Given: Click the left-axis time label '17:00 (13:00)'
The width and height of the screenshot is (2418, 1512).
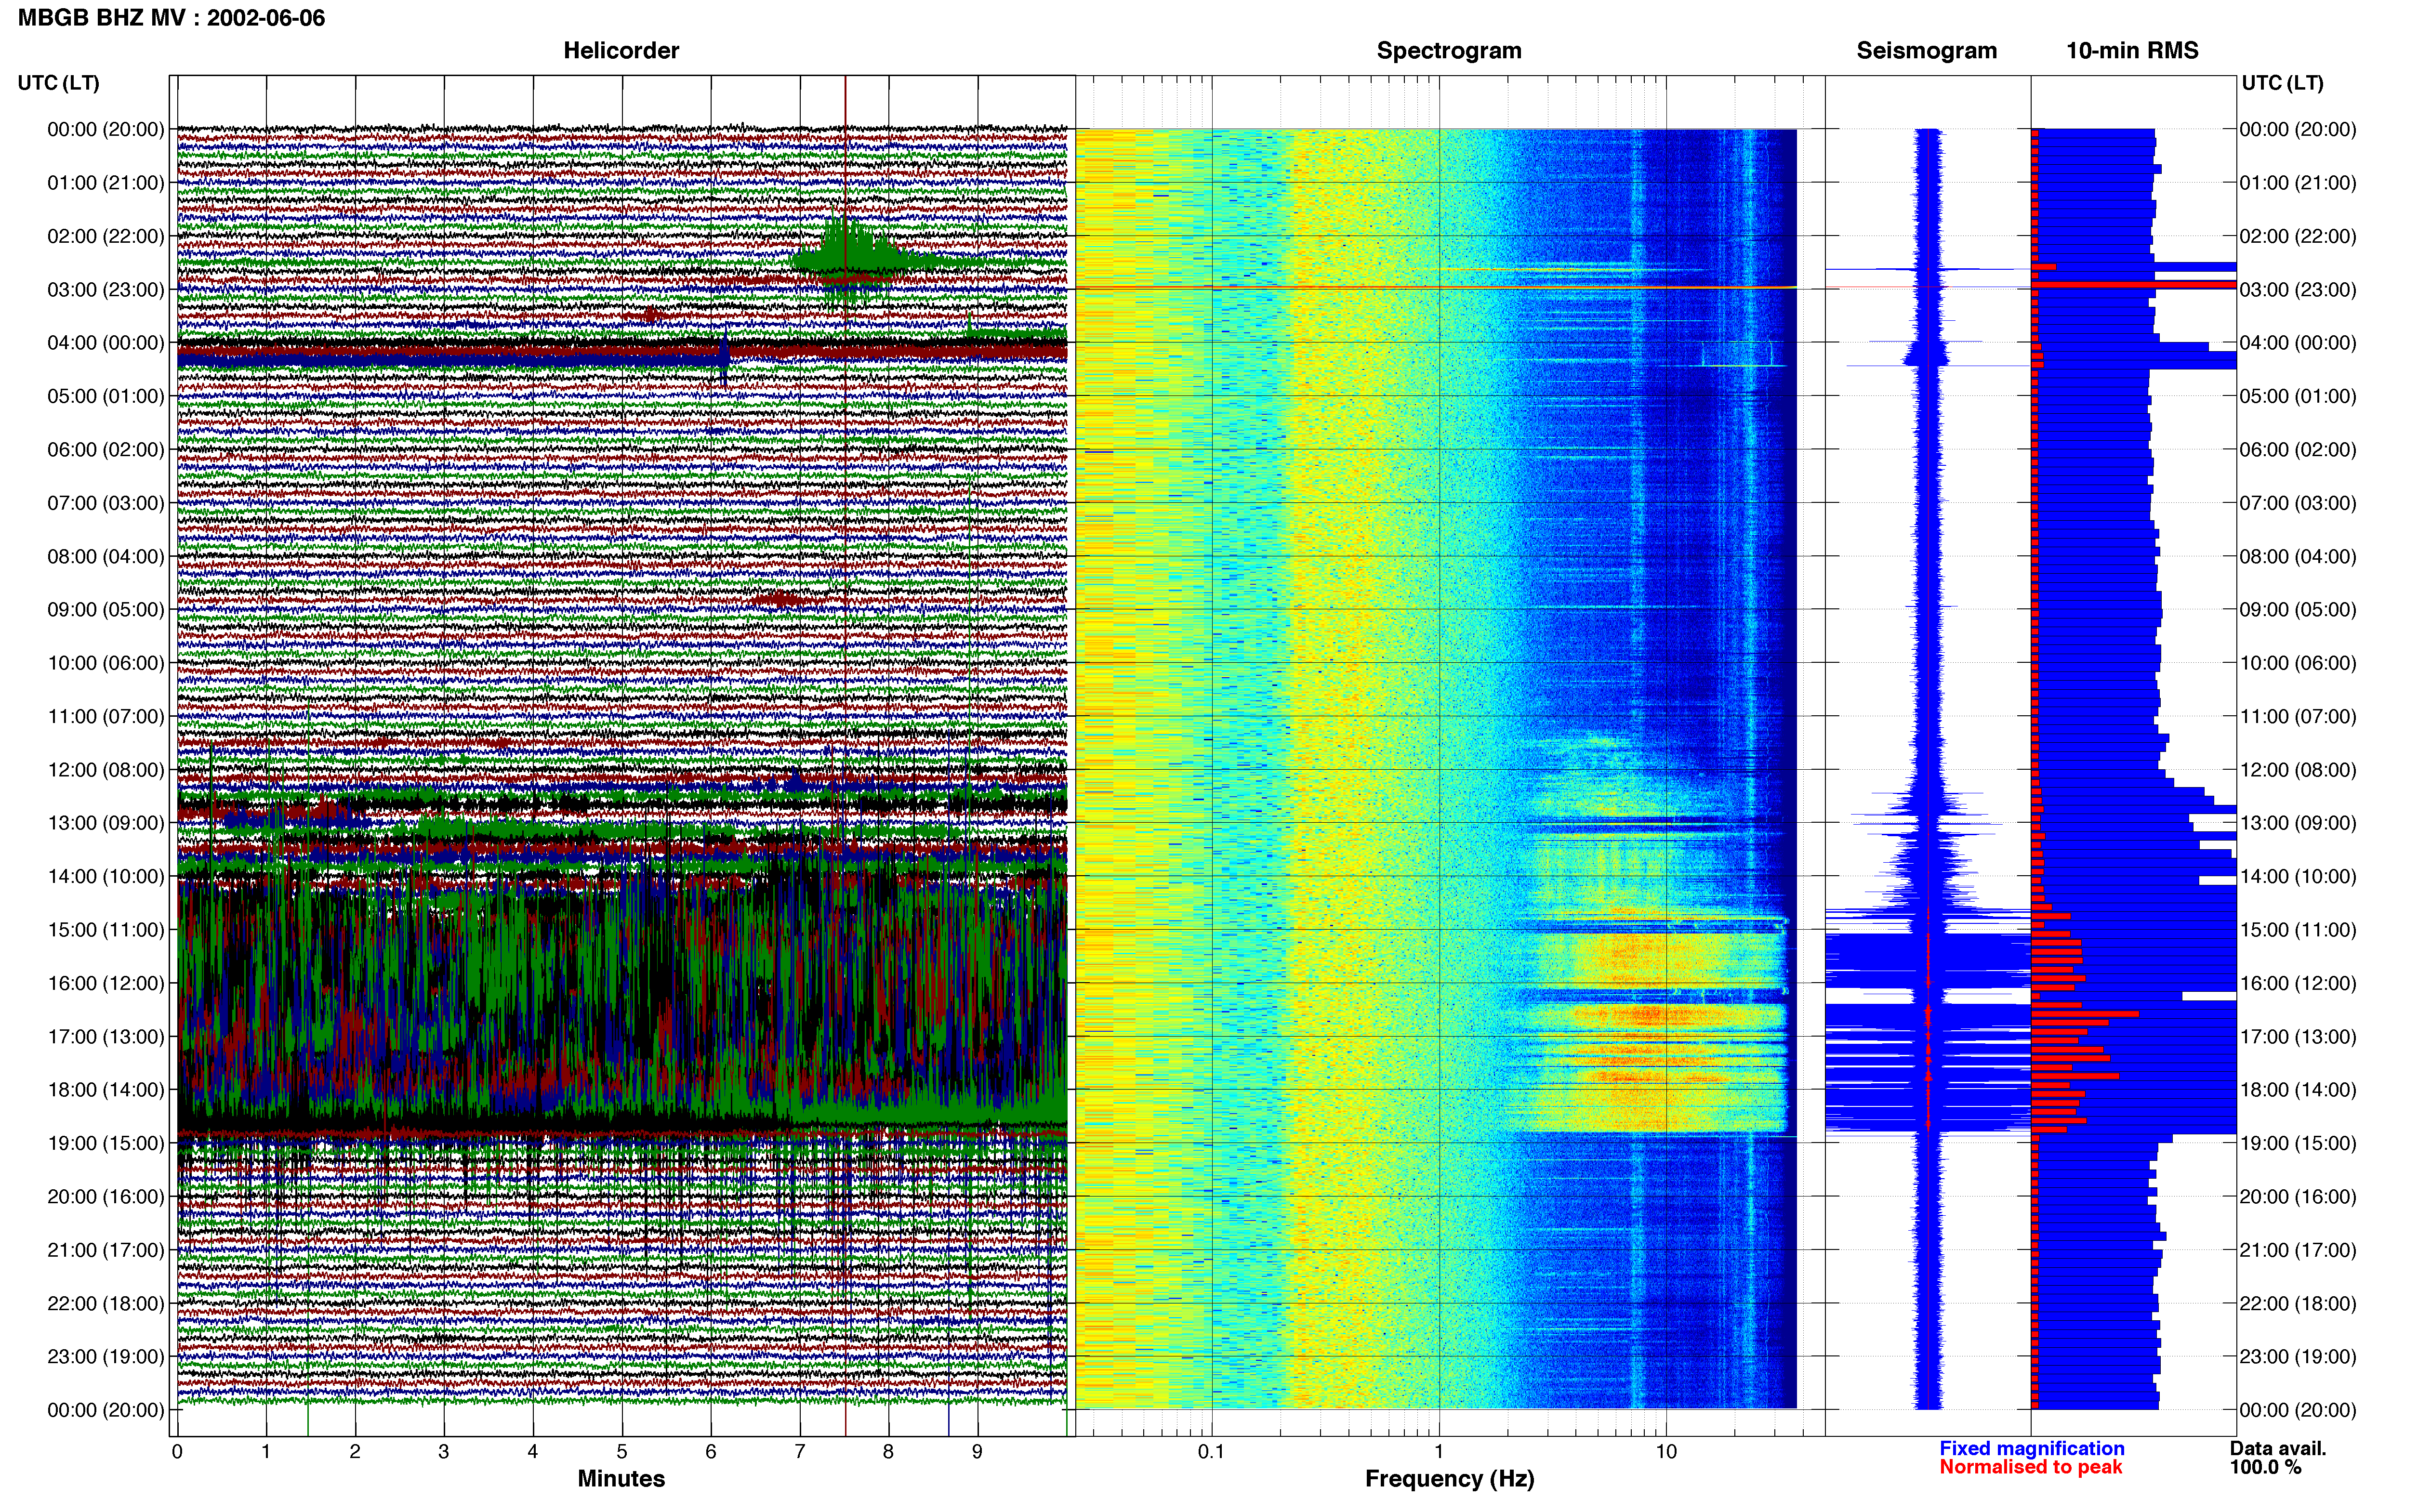Looking at the screenshot, I should click(x=106, y=1036).
